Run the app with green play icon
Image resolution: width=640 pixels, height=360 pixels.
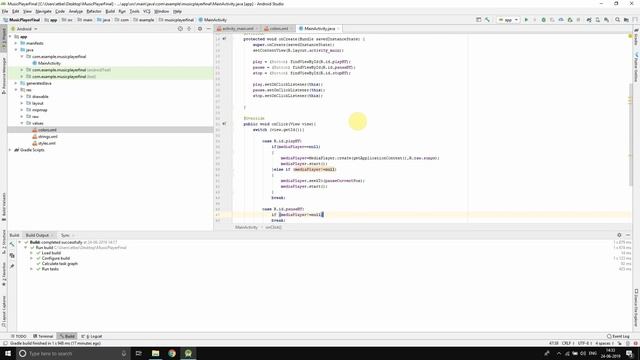point(526,20)
